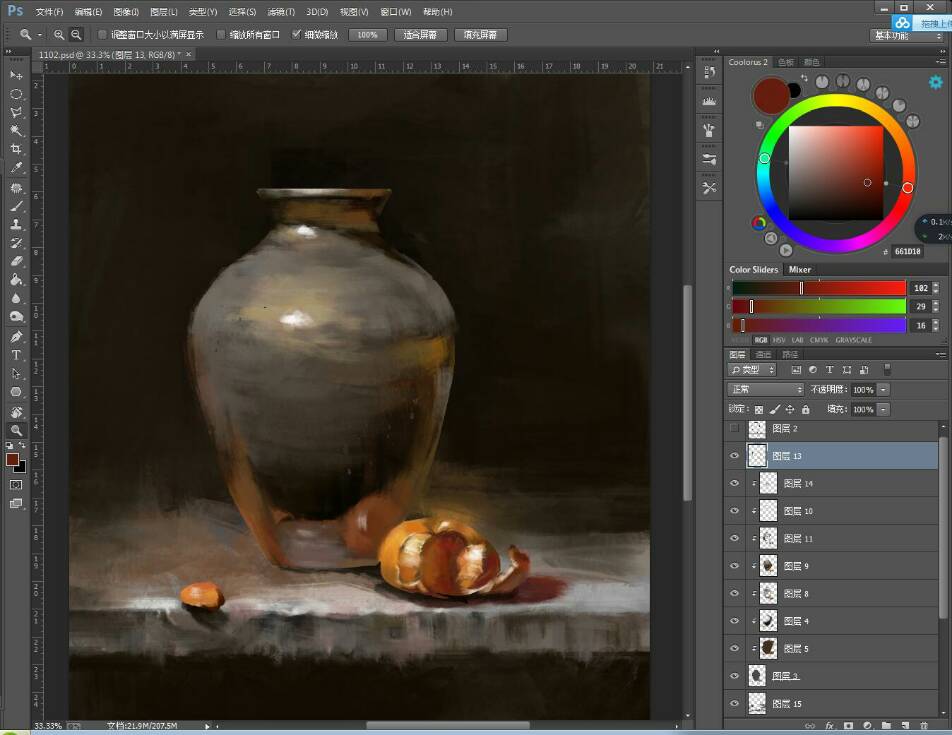Select the Clone Stamp tool

[16, 225]
